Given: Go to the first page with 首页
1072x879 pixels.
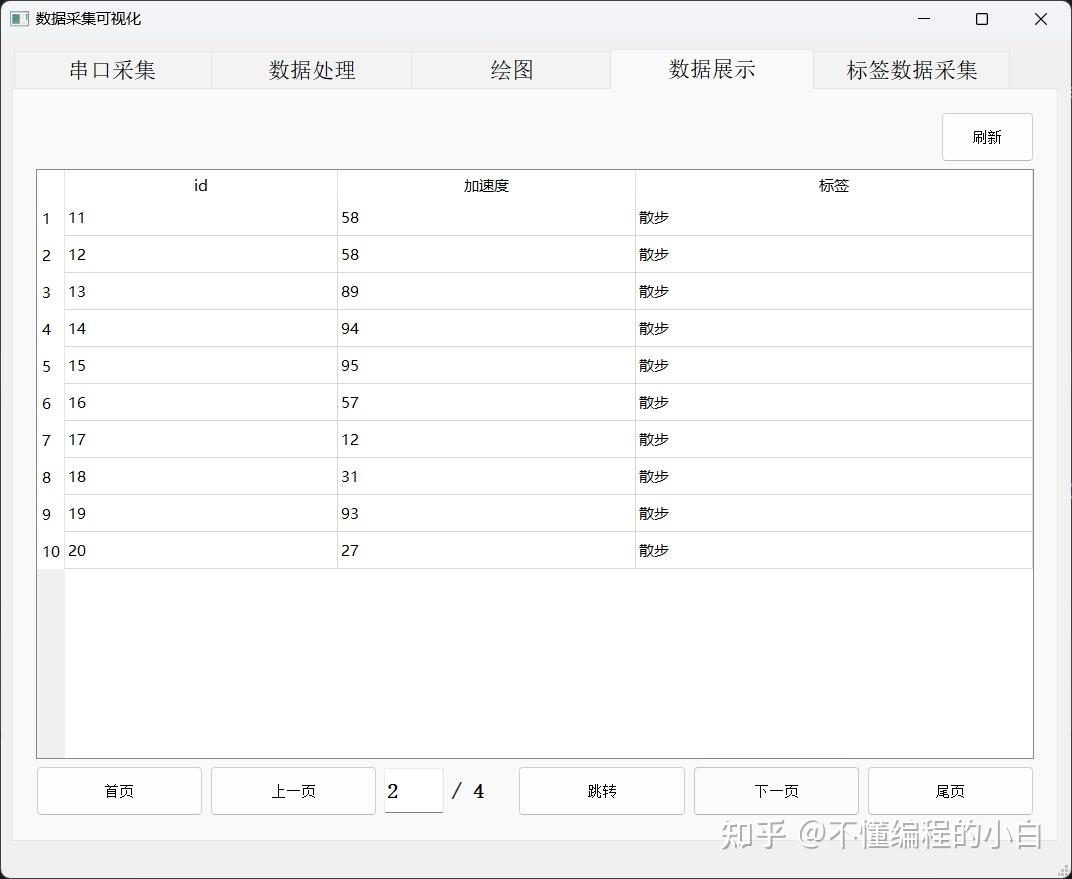Looking at the screenshot, I should (119, 791).
